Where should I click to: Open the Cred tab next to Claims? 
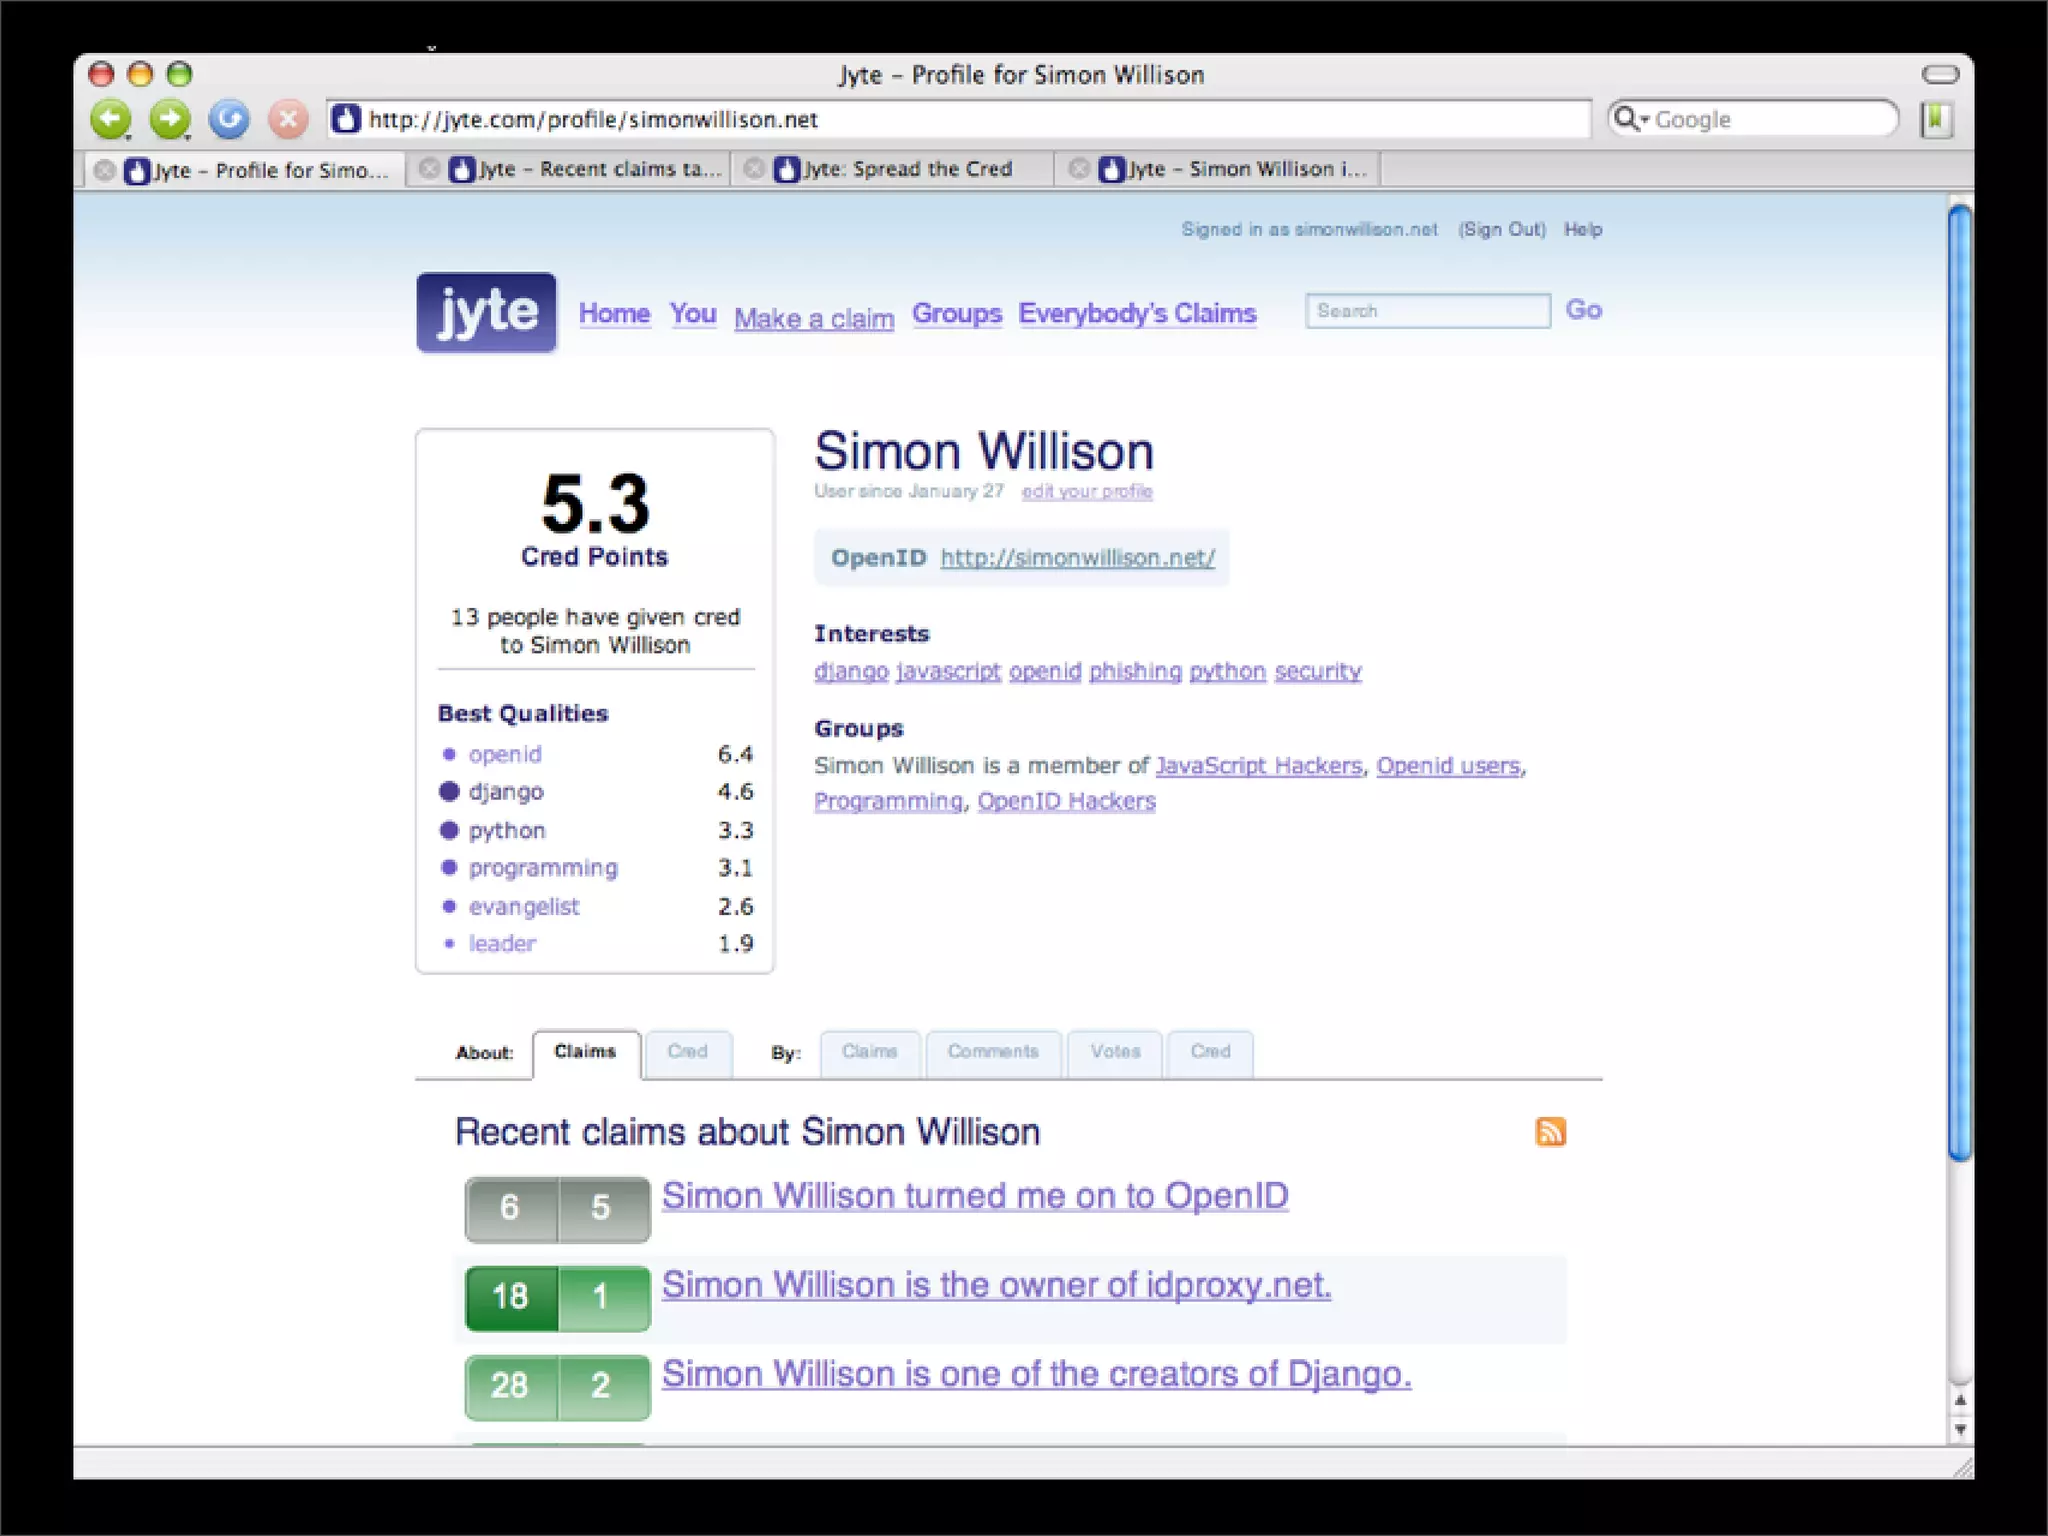pyautogui.click(x=688, y=1052)
